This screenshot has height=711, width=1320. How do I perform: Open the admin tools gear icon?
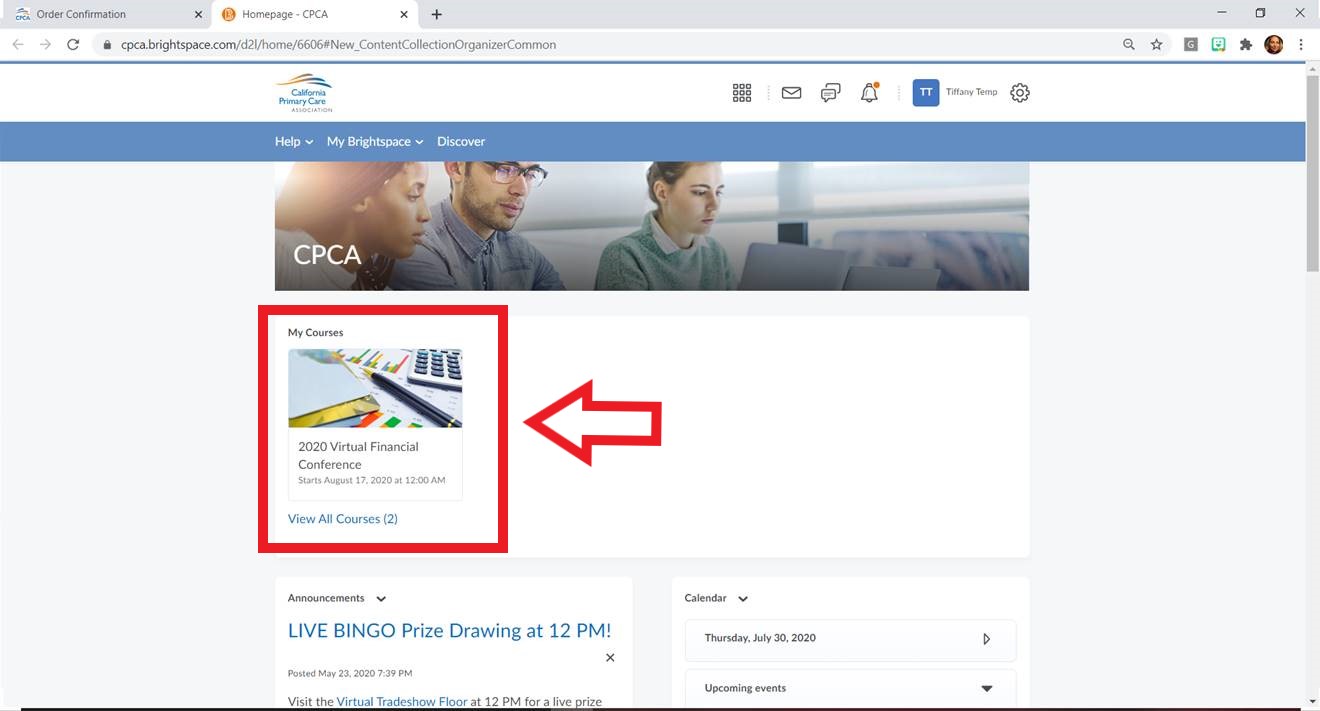click(1019, 93)
